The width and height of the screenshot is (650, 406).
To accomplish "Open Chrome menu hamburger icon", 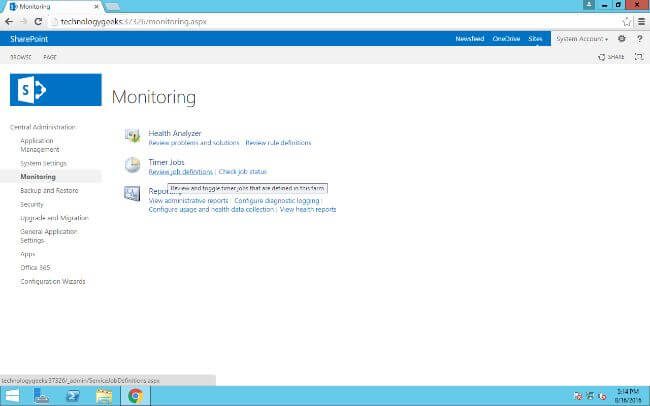I will [641, 22].
